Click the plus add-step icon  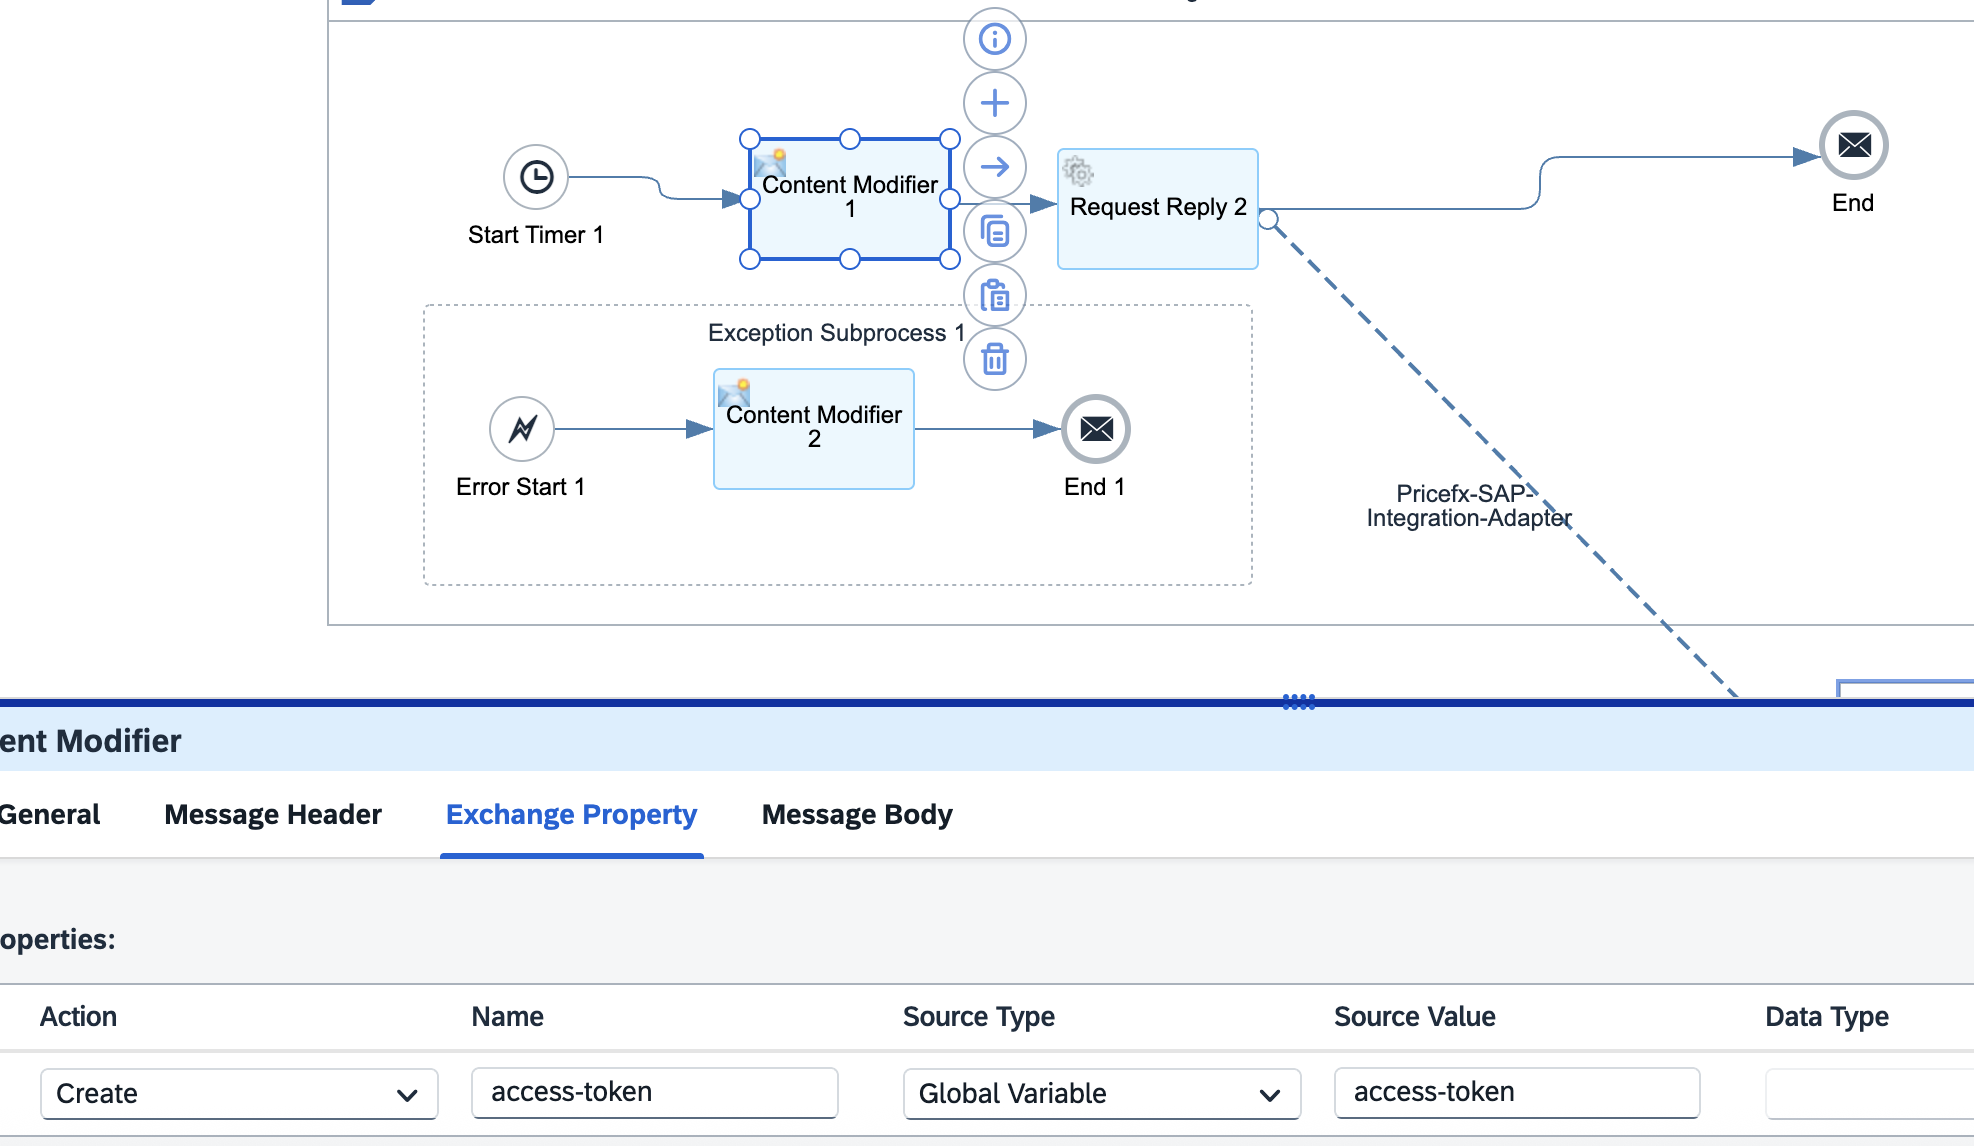click(x=994, y=103)
